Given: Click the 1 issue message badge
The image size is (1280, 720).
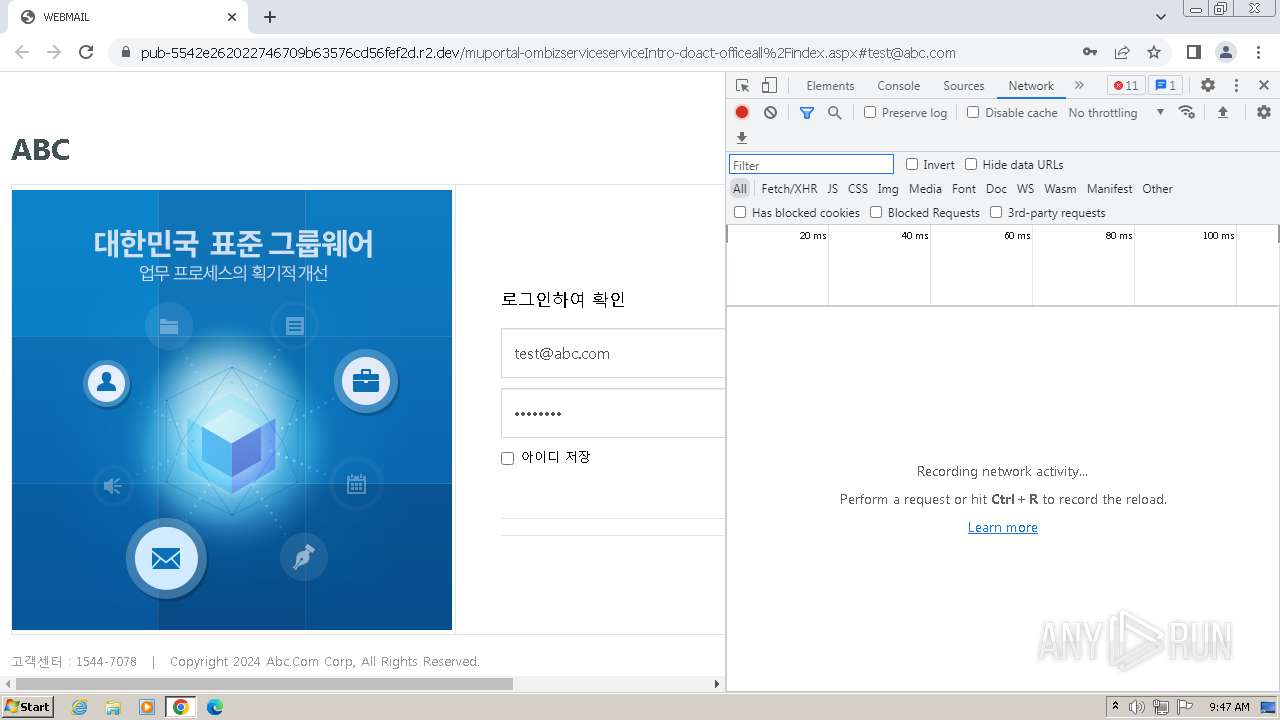Looking at the screenshot, I should (x=1165, y=85).
